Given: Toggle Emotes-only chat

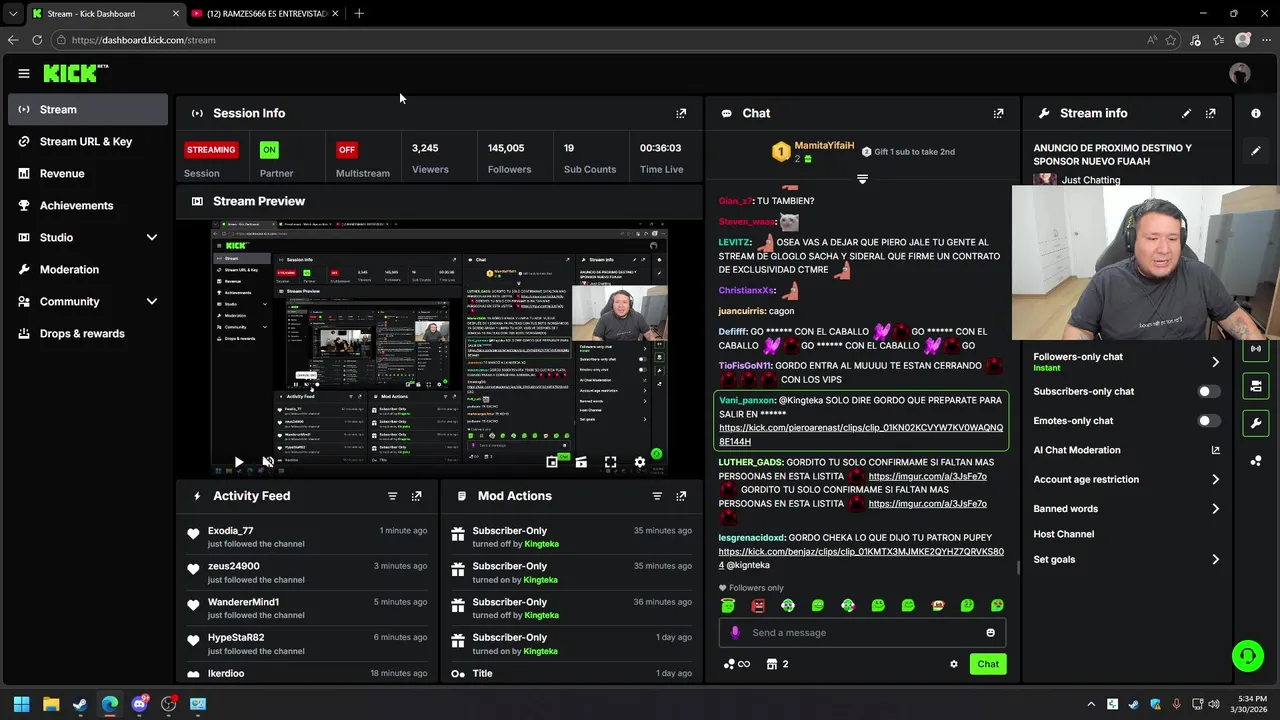Looking at the screenshot, I should [x=1209, y=421].
